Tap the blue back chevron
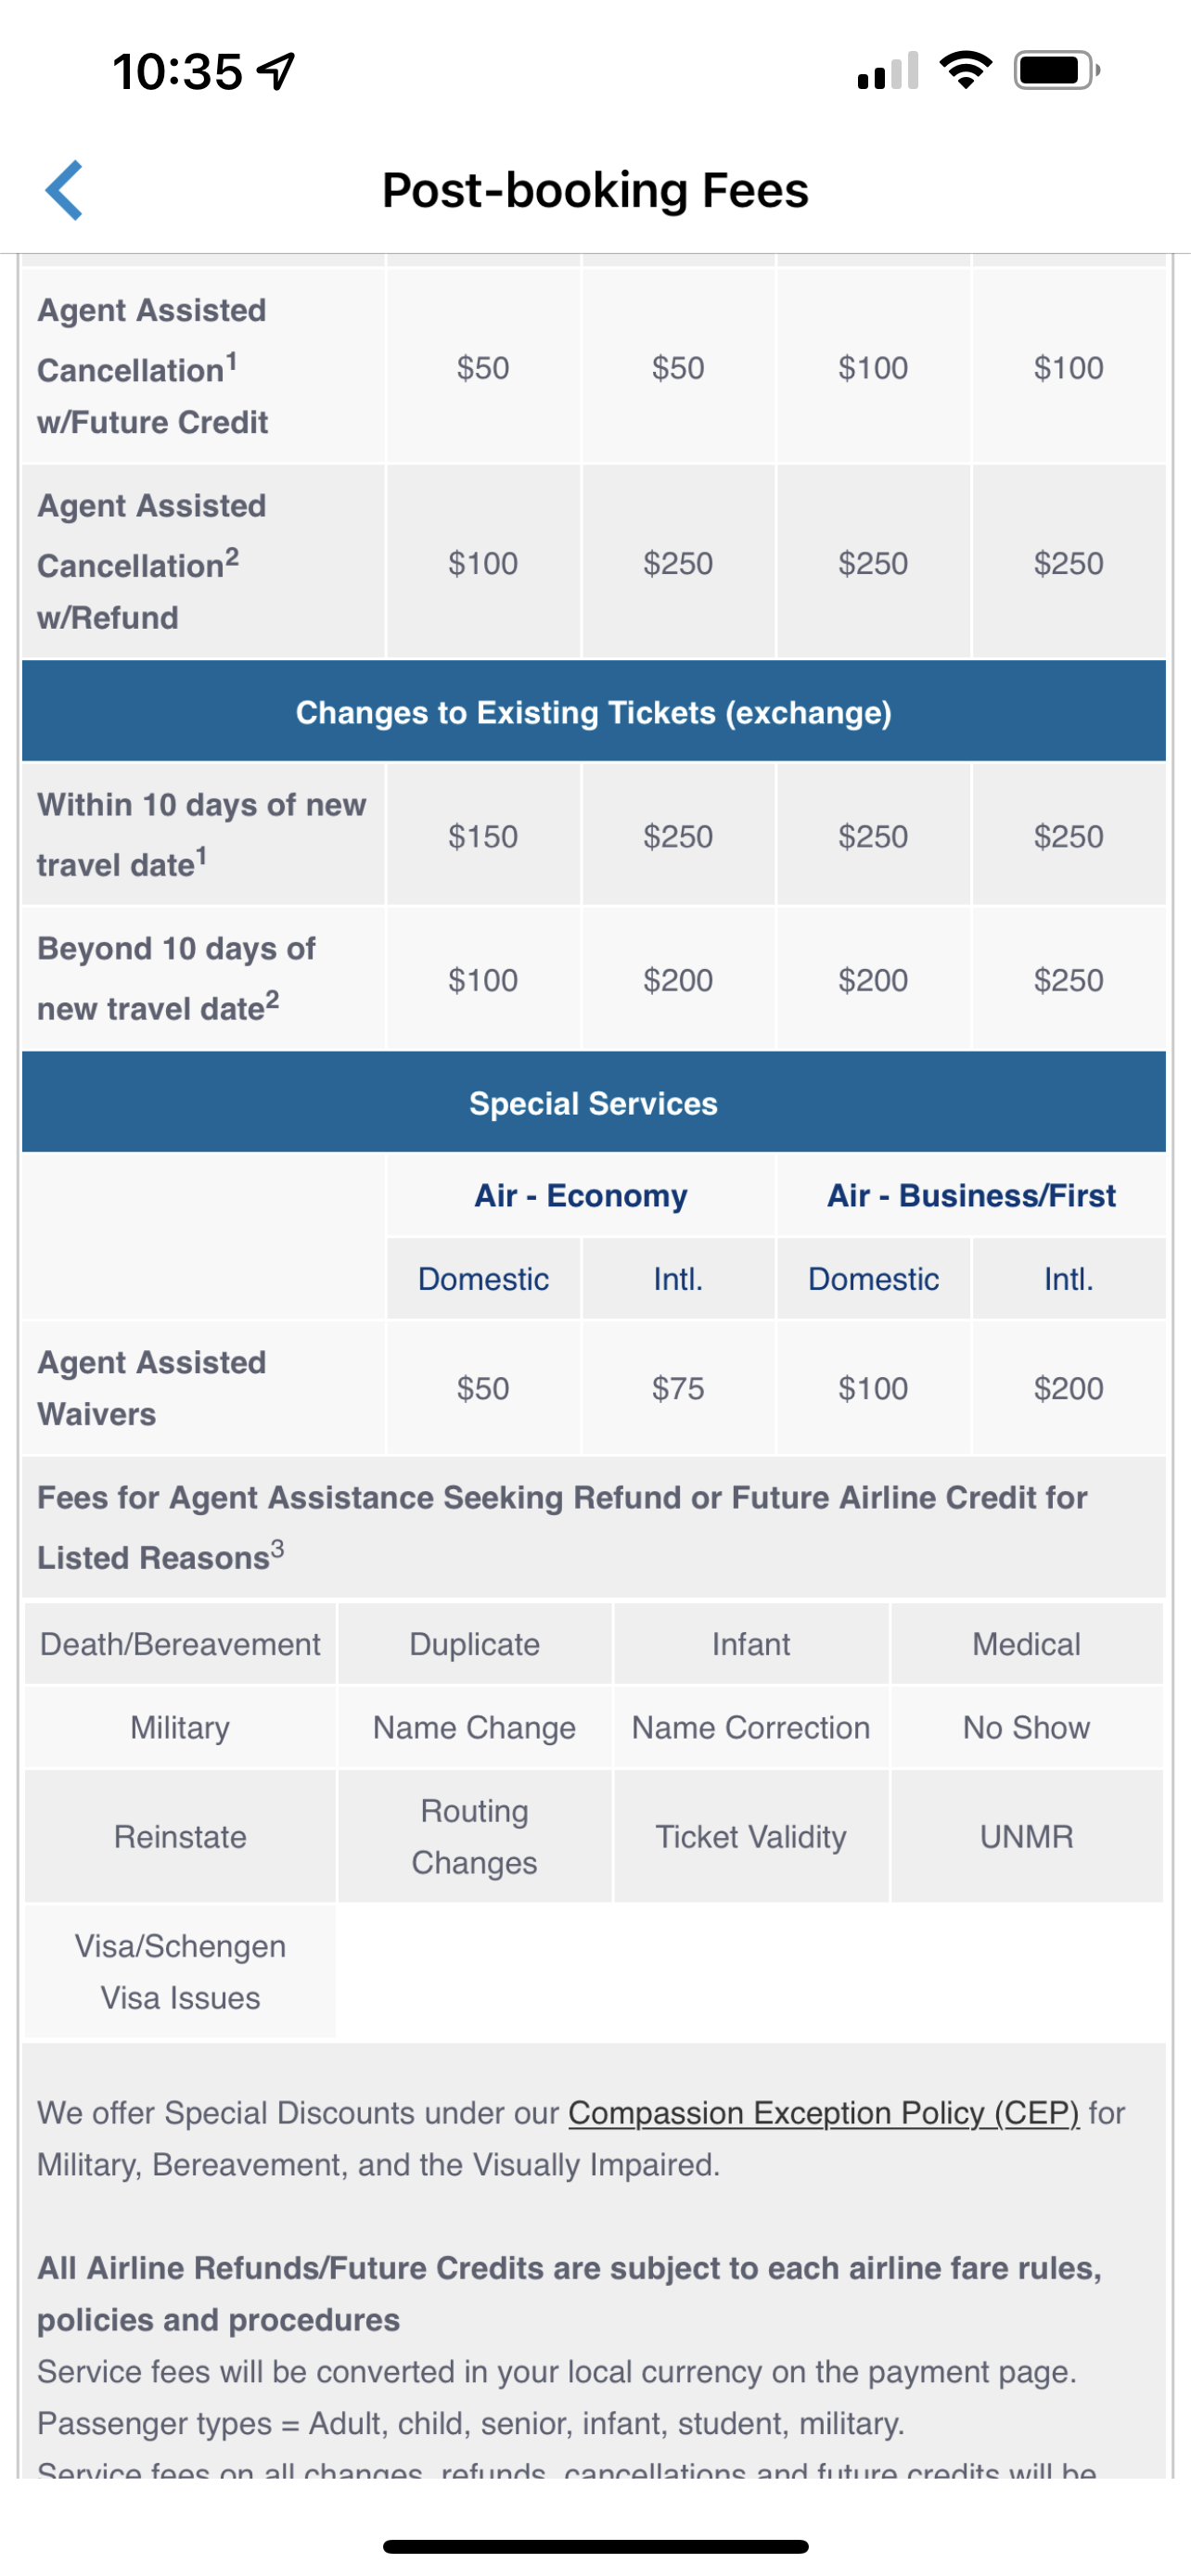 coord(64,190)
